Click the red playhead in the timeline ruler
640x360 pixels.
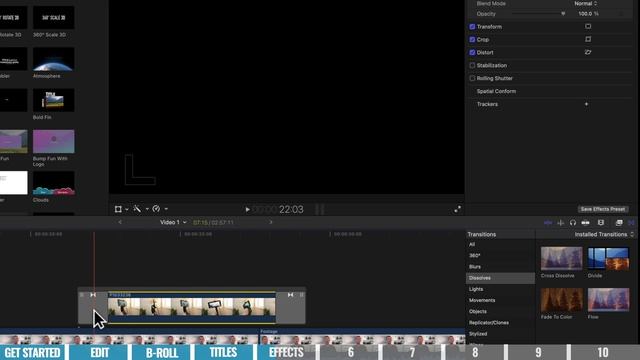tap(94, 235)
